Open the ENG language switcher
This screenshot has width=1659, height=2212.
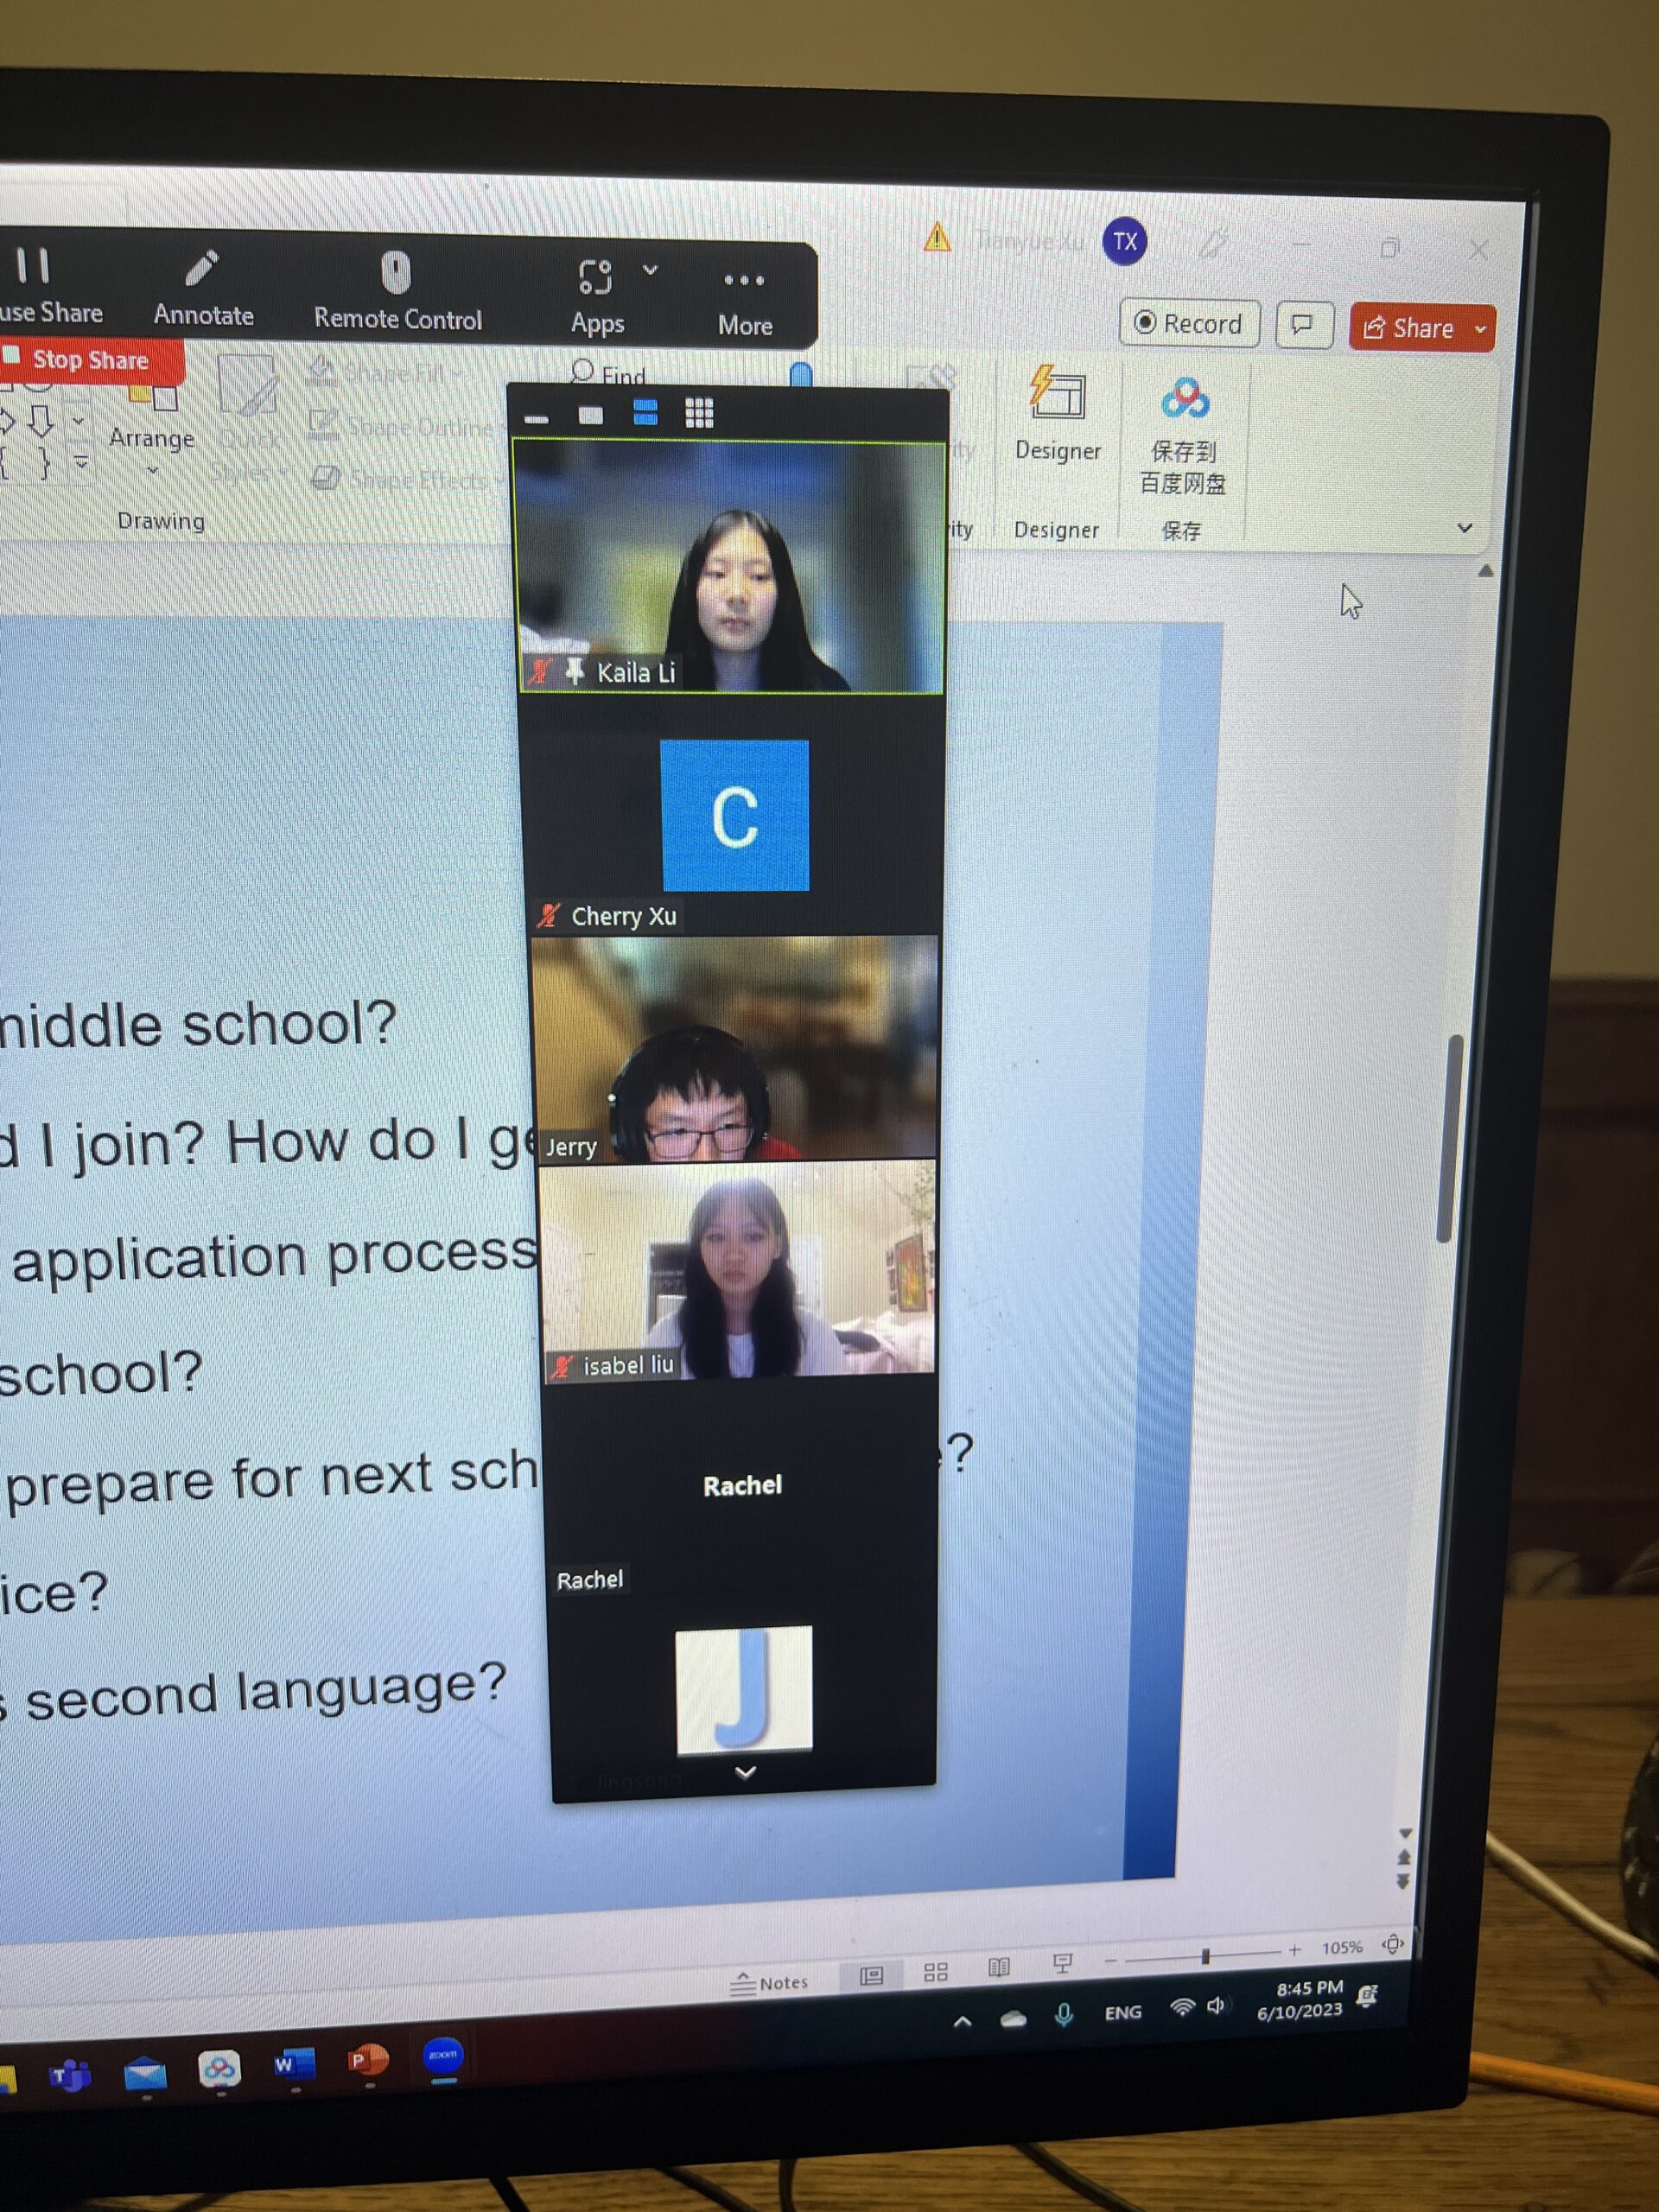tap(1122, 2012)
